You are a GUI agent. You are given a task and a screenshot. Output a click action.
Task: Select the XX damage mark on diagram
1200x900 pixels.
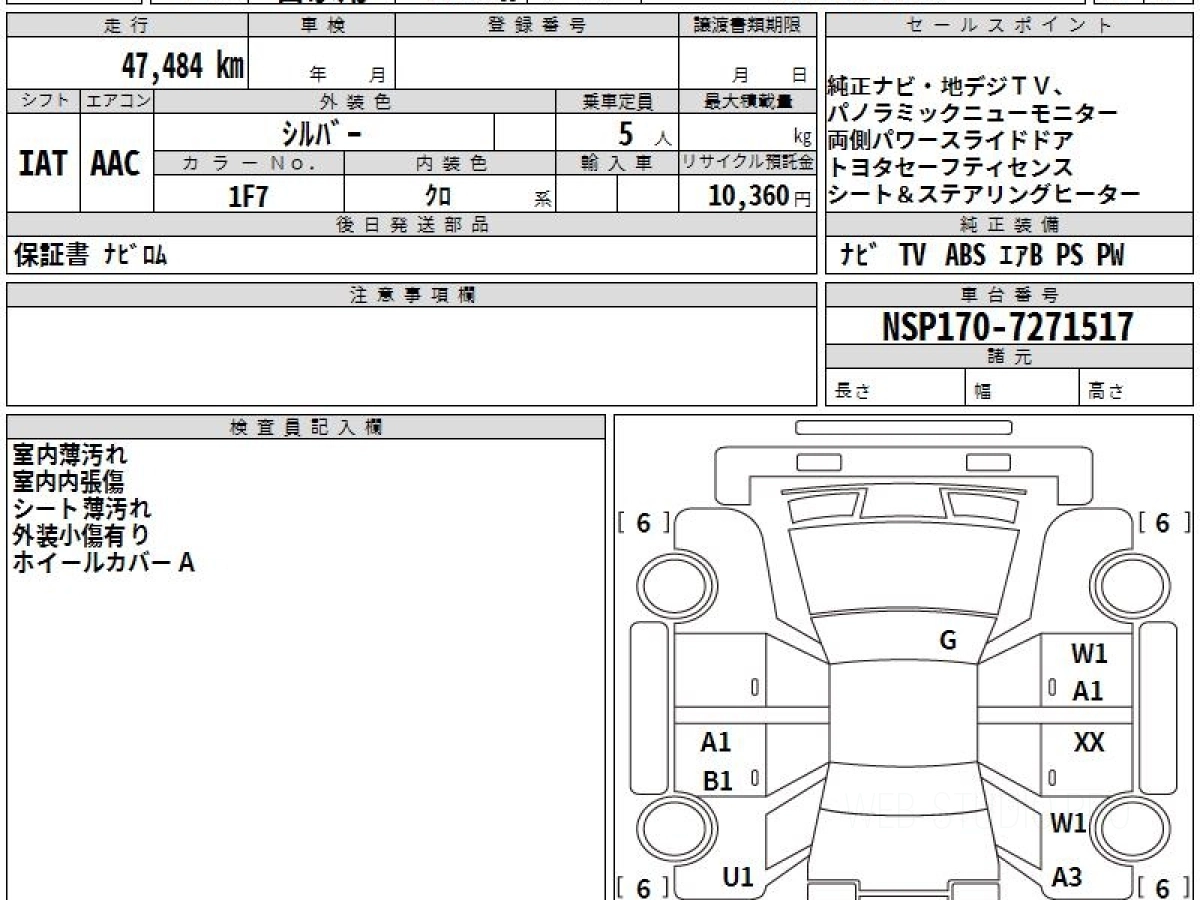click(x=1089, y=742)
